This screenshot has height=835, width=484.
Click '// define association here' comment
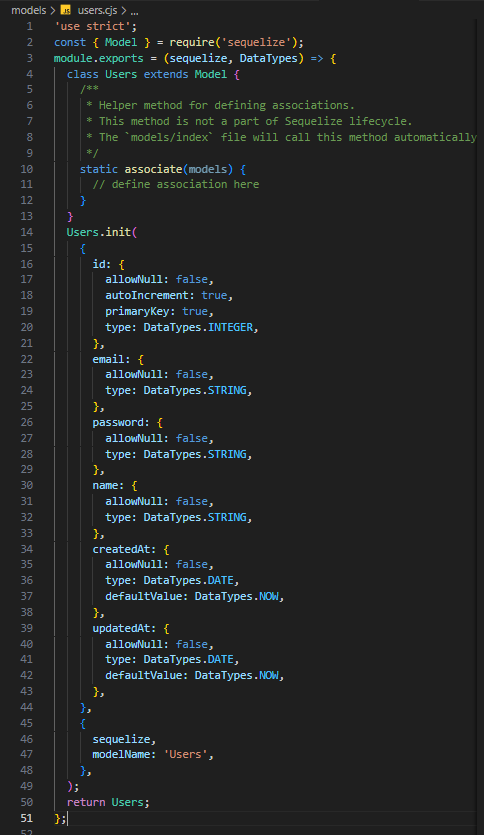pos(176,184)
